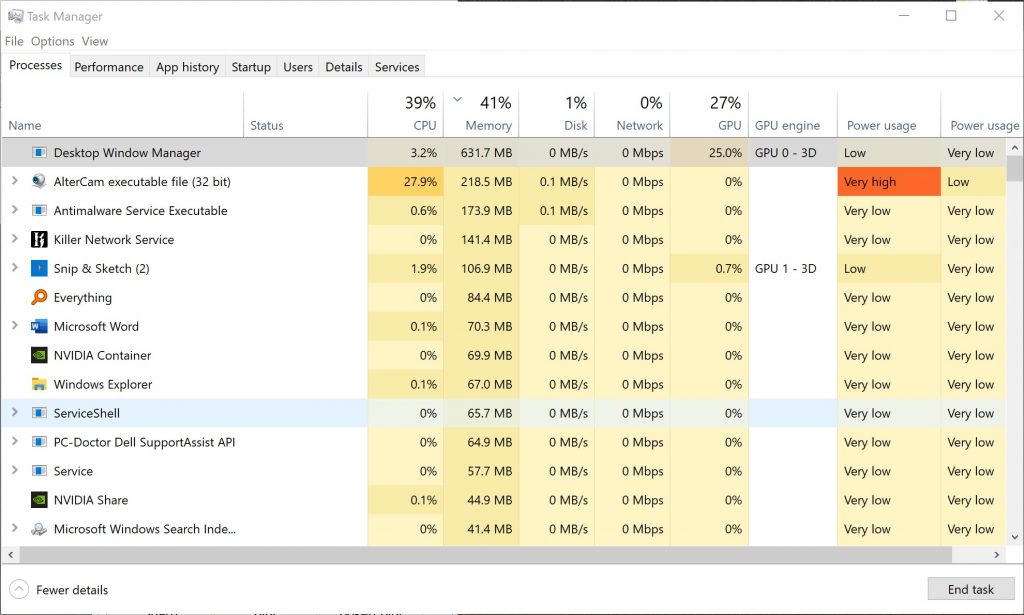Click the ServiceShell process icon
Screen dimensions: 1024x615
click(39, 413)
